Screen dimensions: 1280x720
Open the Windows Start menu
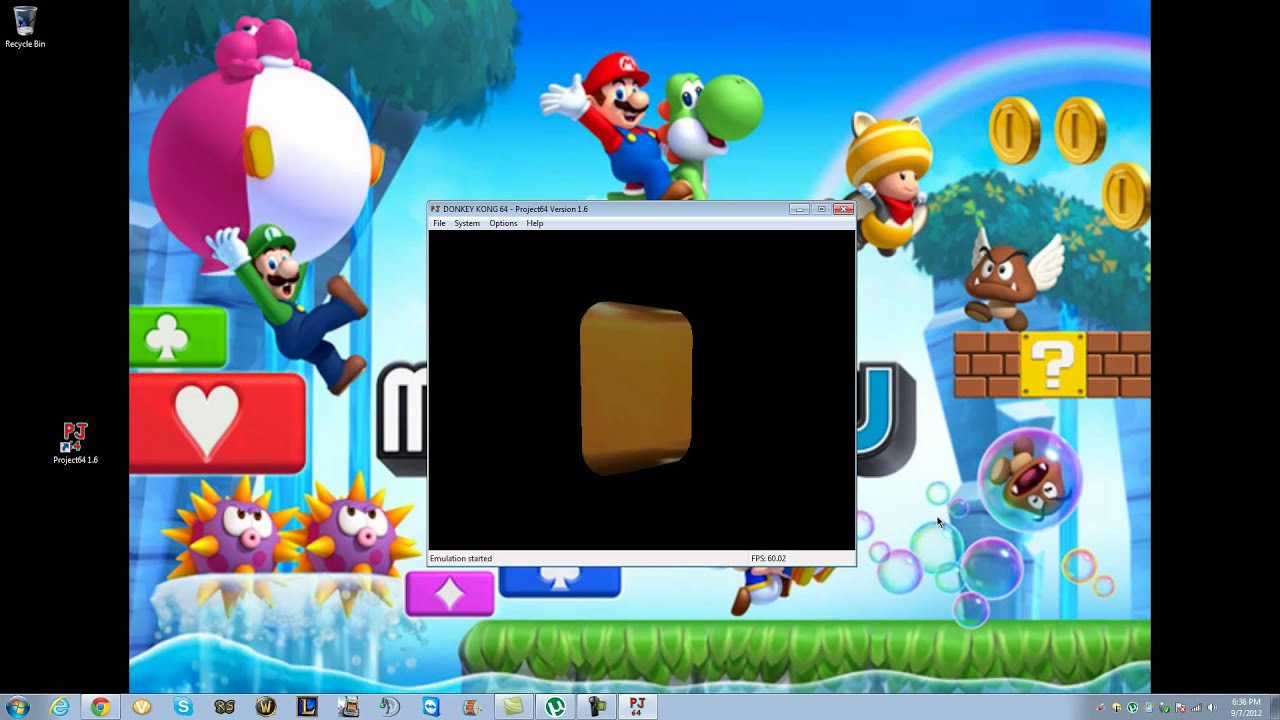(17, 706)
